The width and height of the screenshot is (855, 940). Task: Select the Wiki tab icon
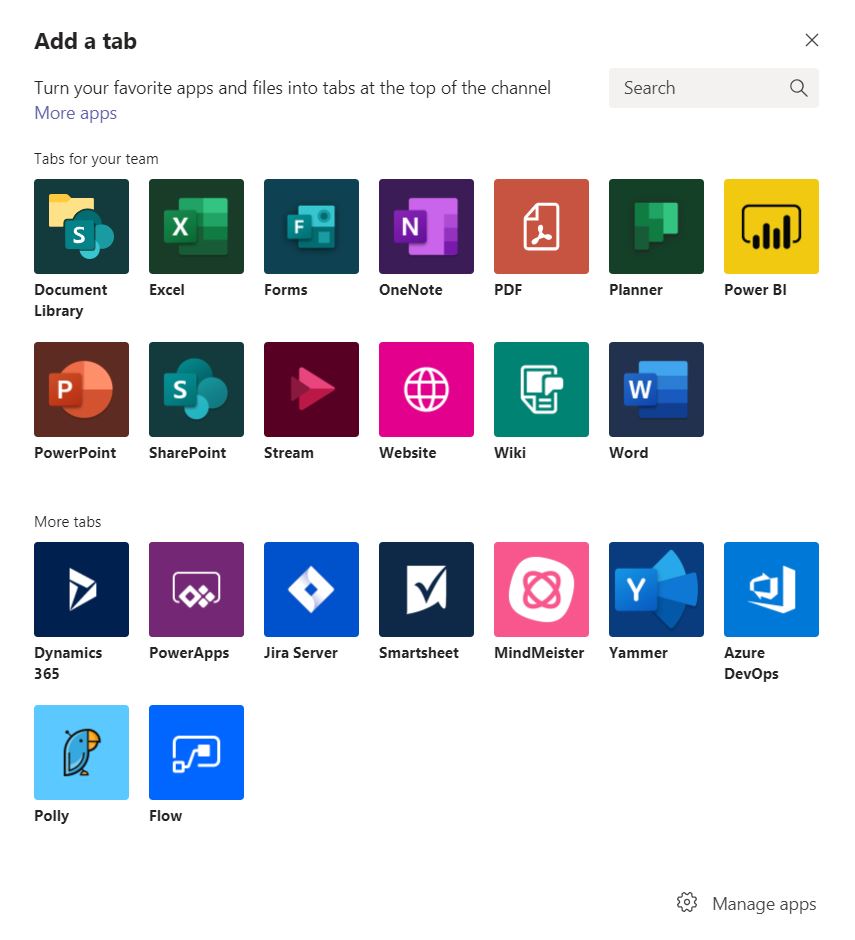tap(541, 390)
